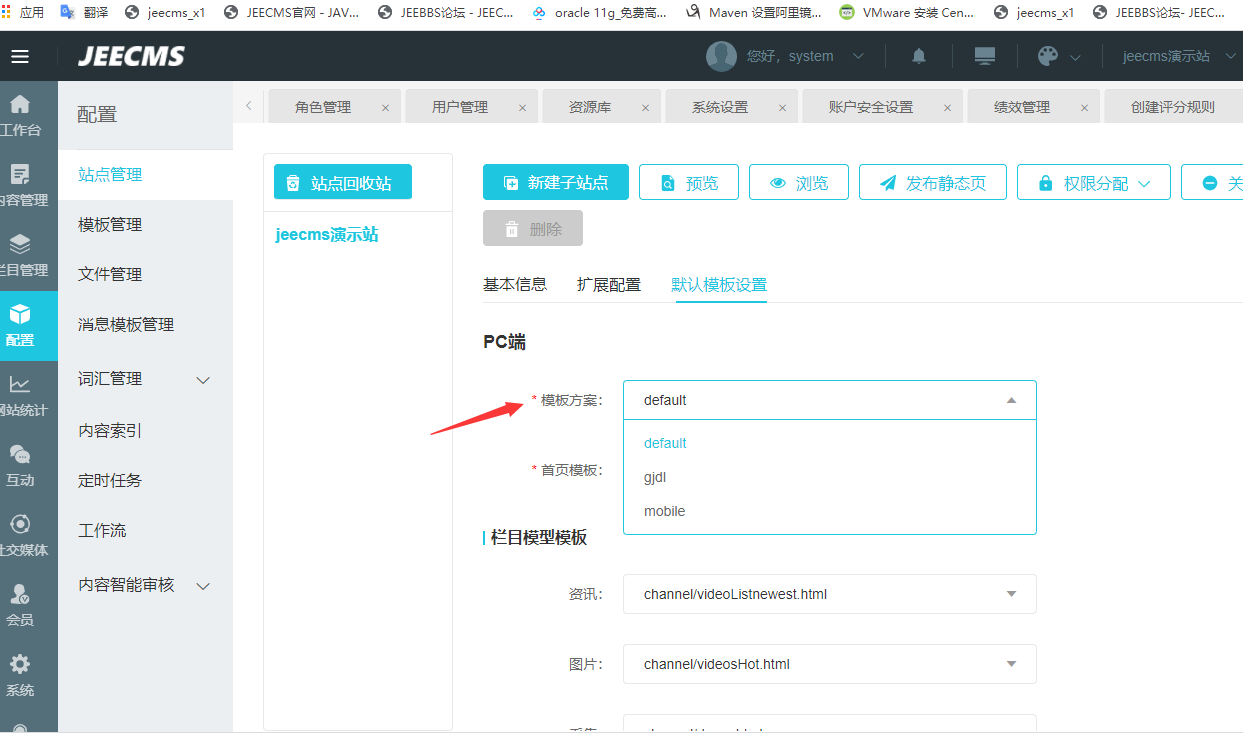Image resolution: width=1243 pixels, height=735 pixels.
Task: Expand the 词汇管理 submenu
Action: pyautogui.click(x=203, y=380)
